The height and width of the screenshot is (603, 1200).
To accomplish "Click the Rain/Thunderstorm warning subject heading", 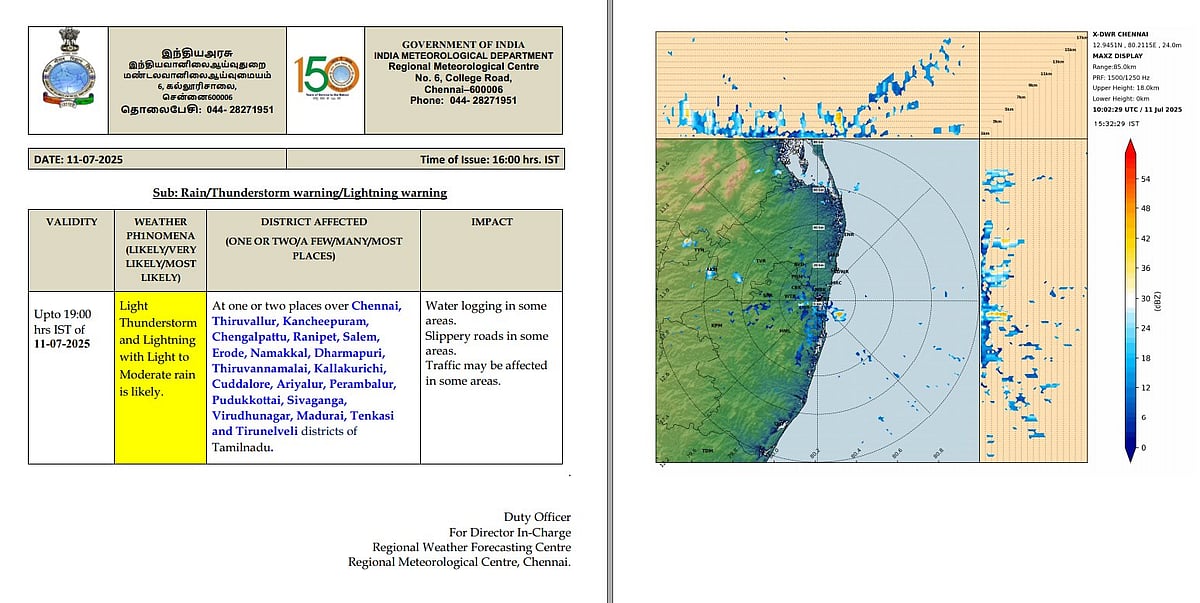I will tap(295, 192).
